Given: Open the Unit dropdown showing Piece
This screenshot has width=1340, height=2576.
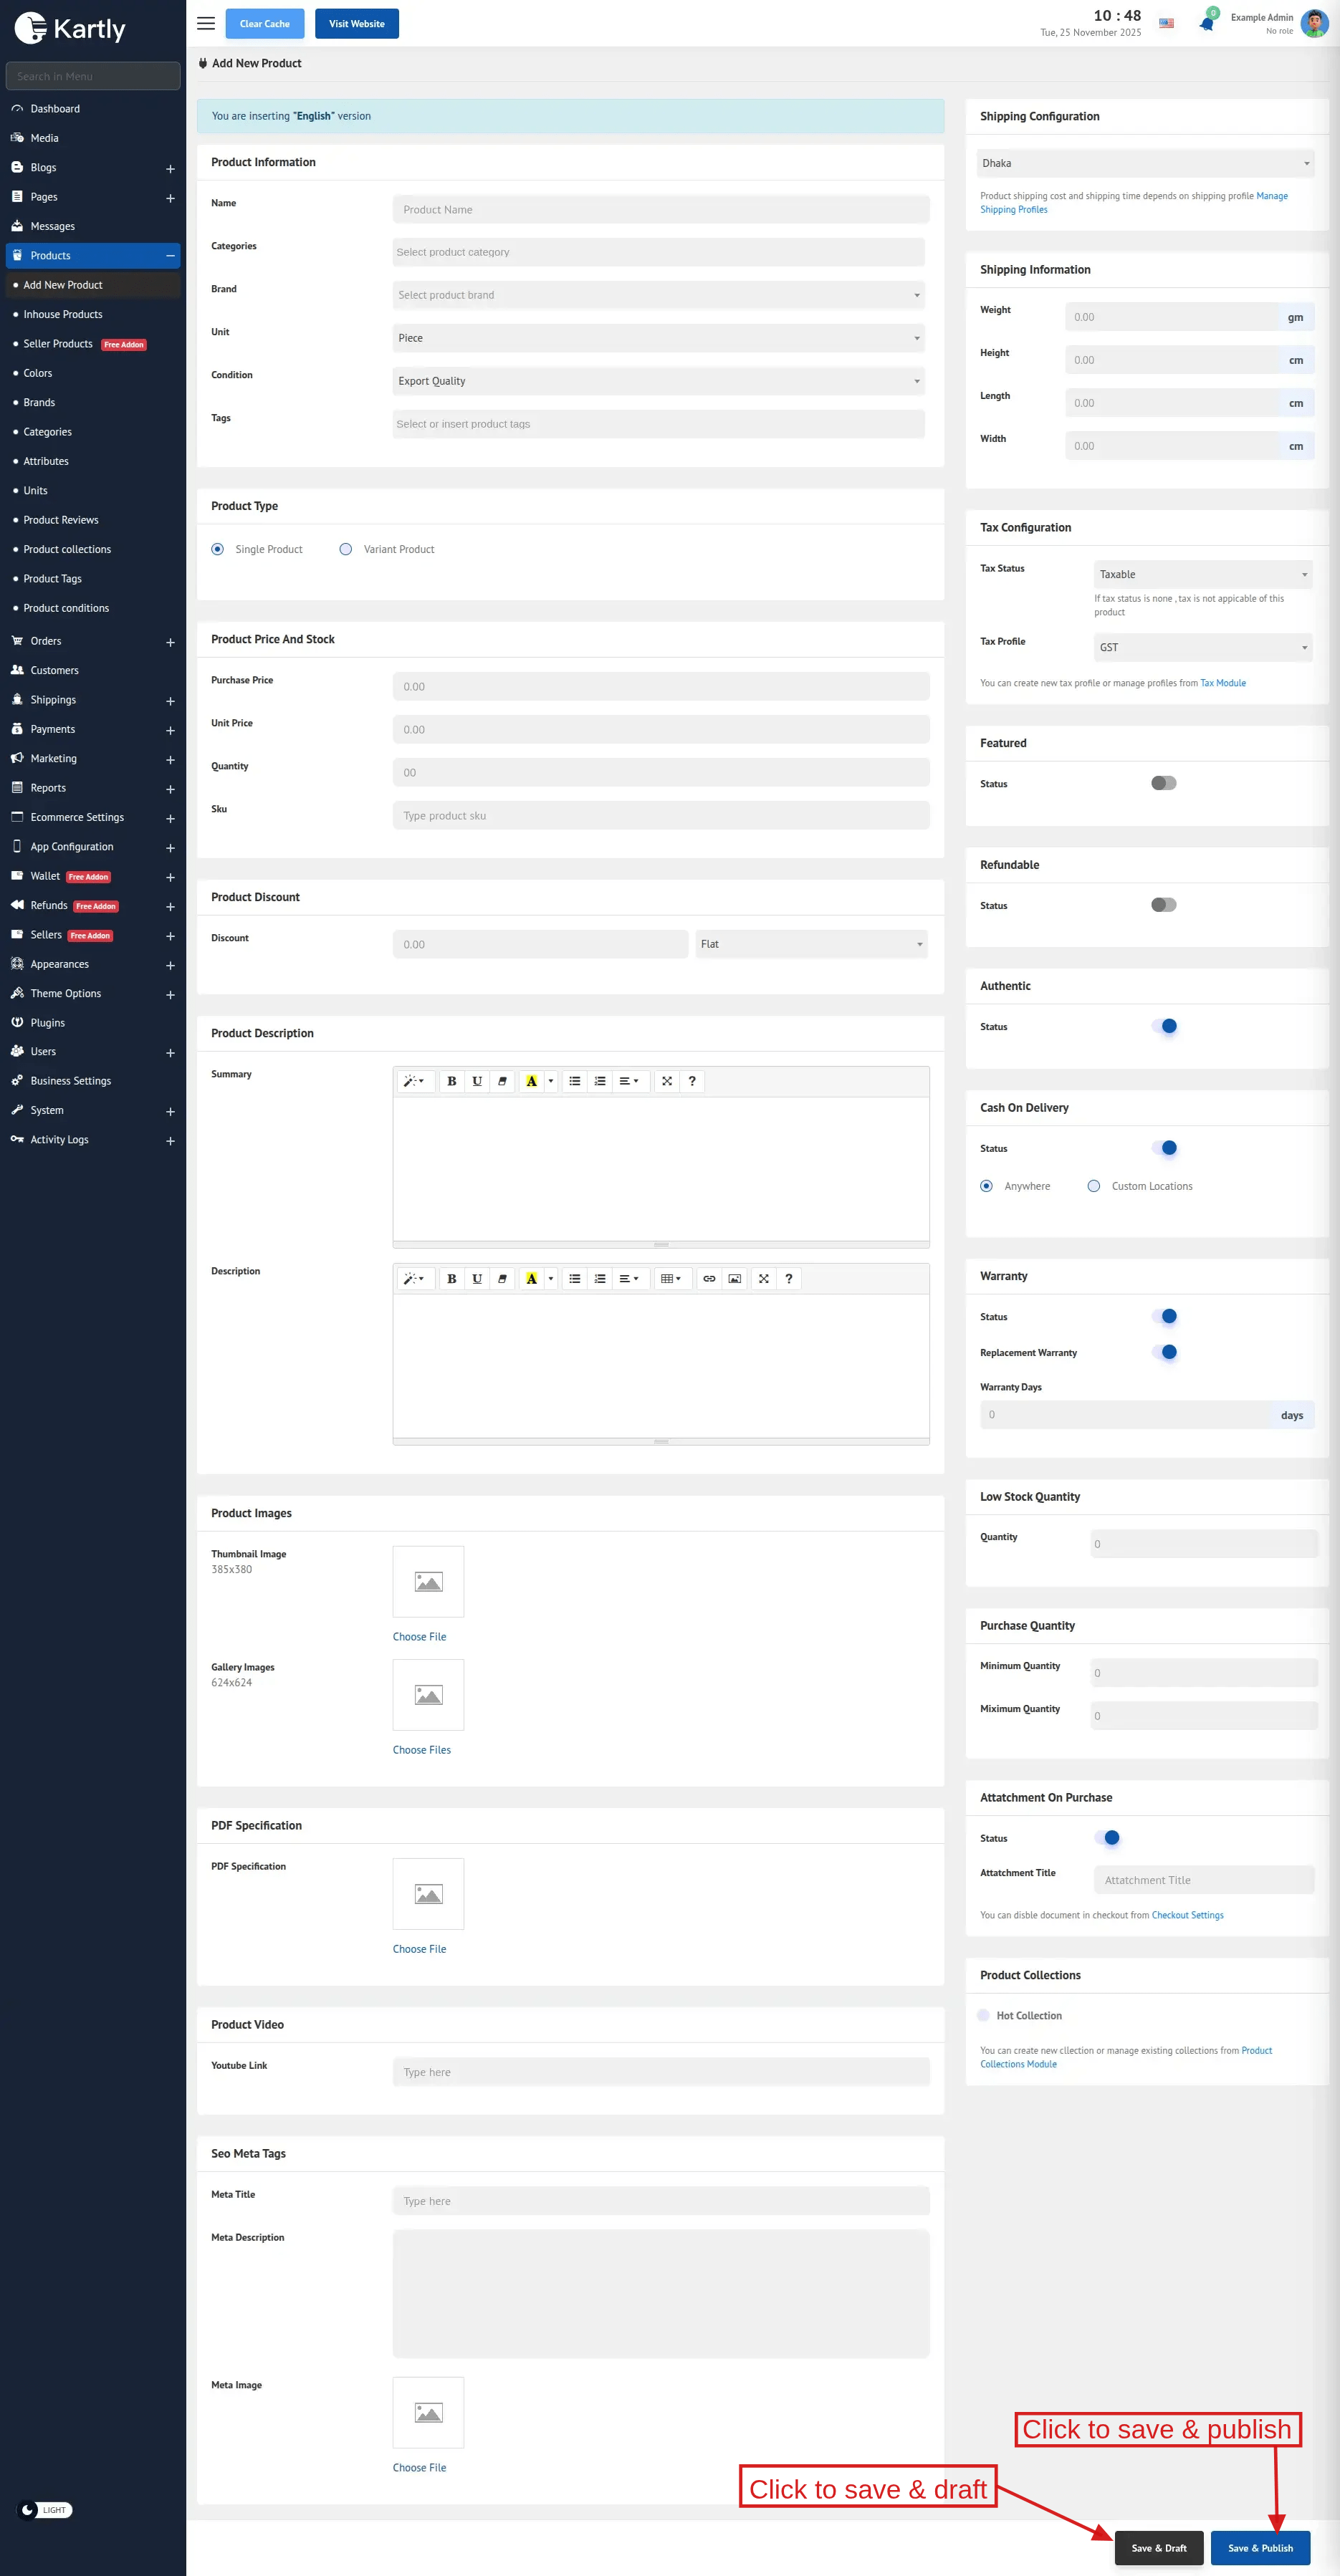Looking at the screenshot, I should tap(658, 338).
